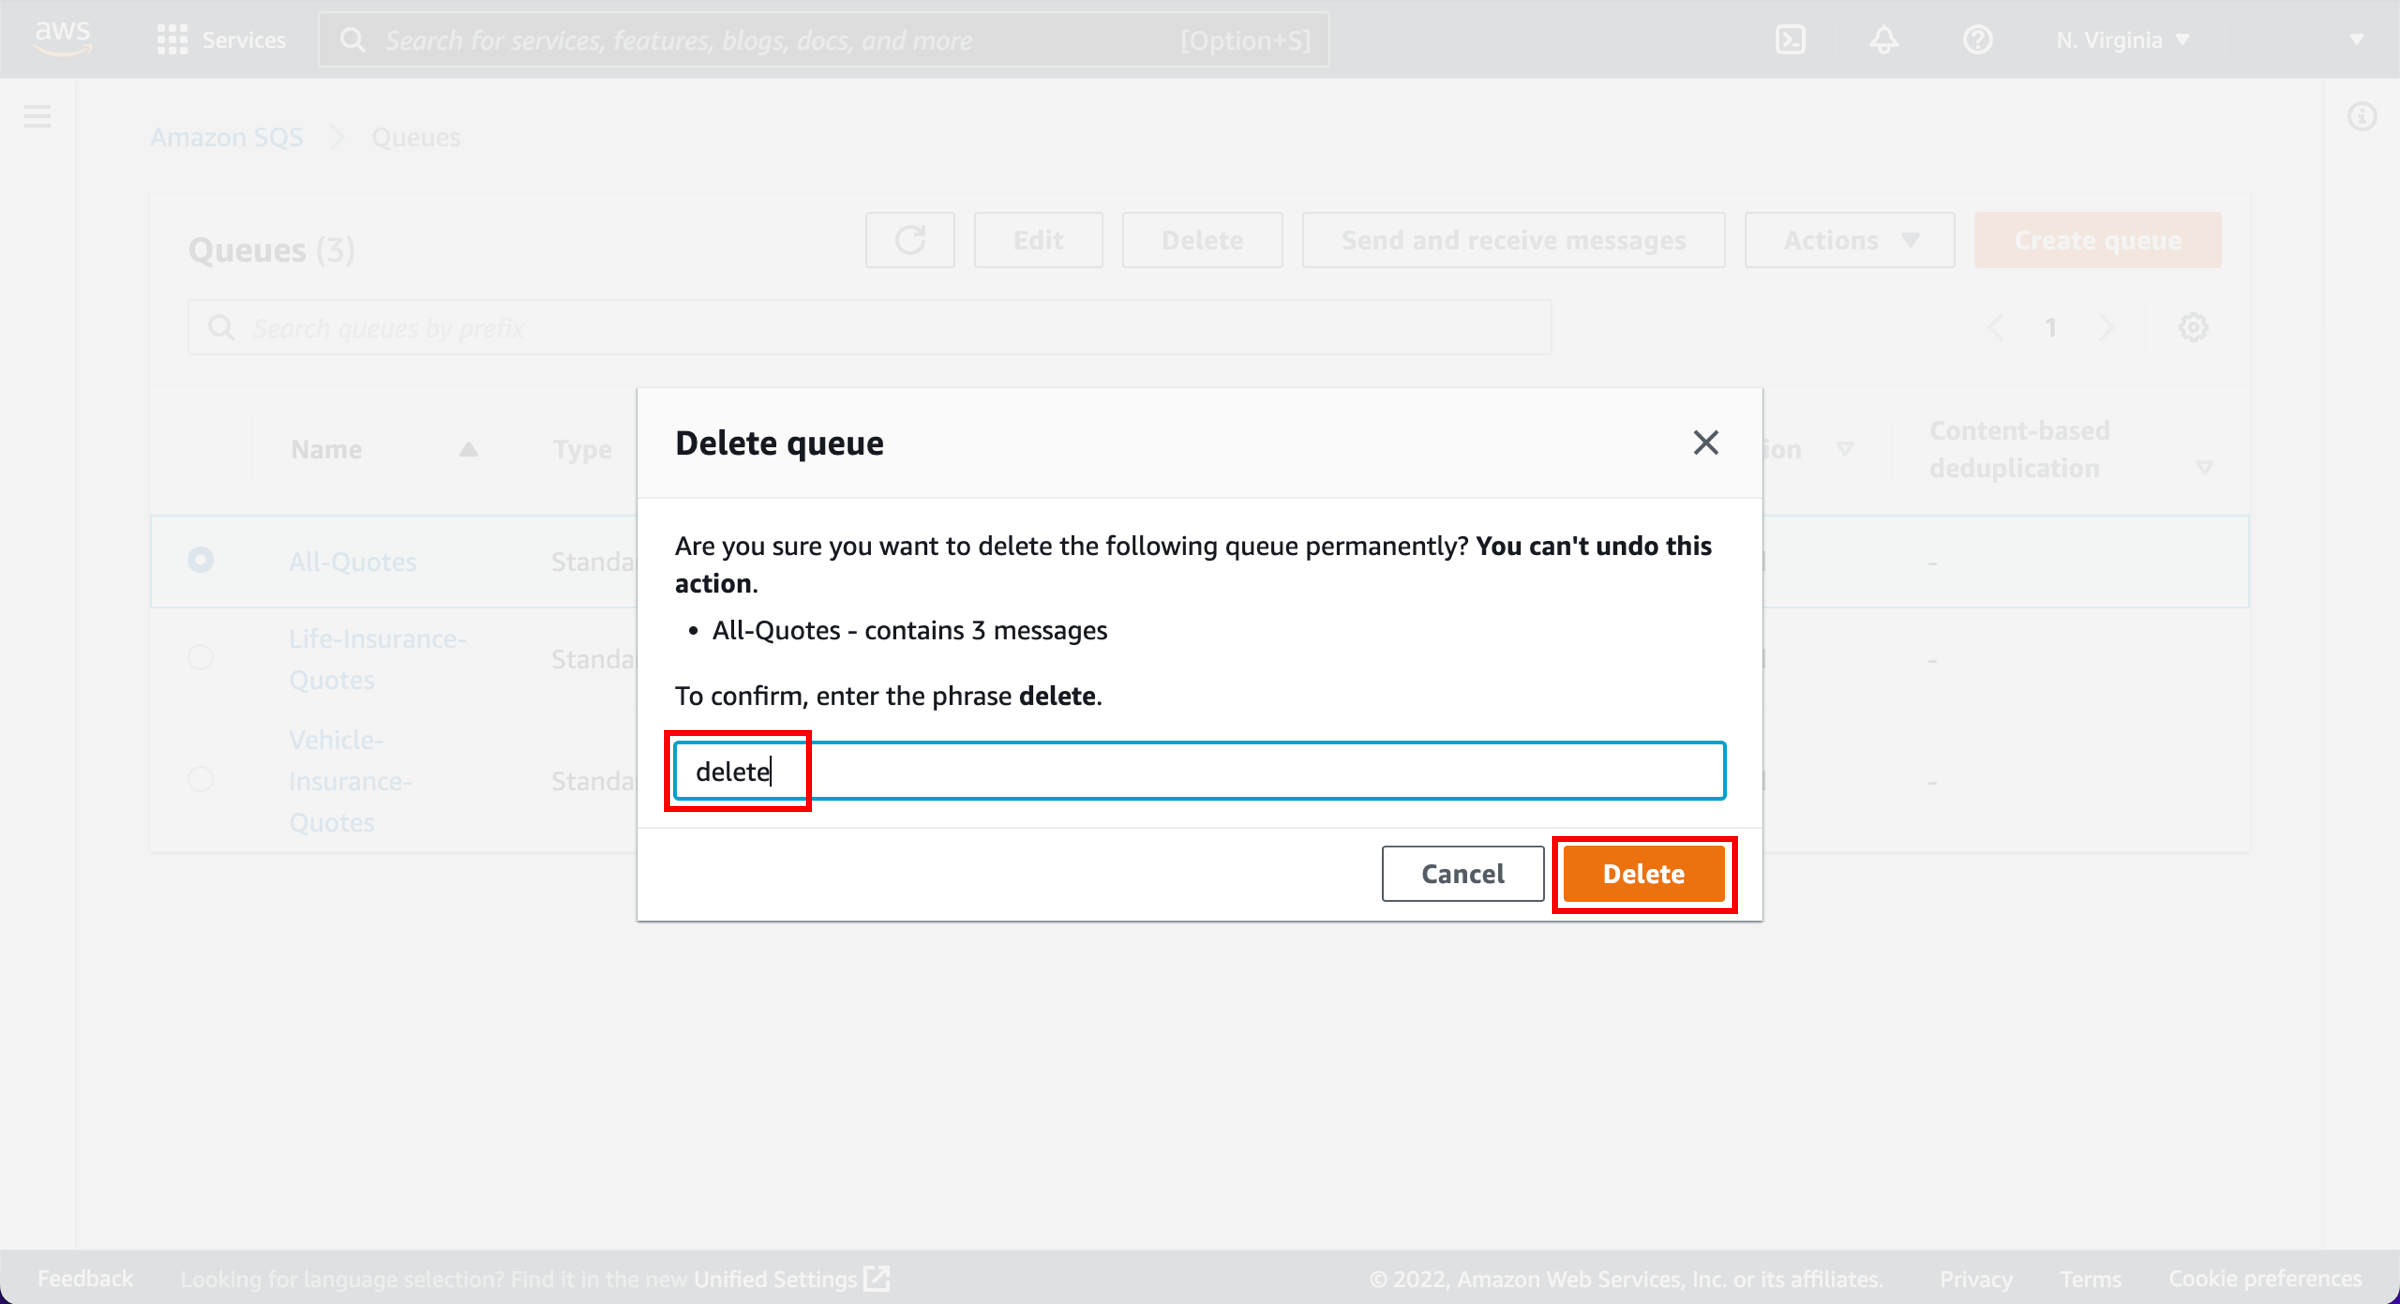Select the Vehicle-Insurance-Quotes radio button
Image resolution: width=2400 pixels, height=1304 pixels.
point(201,779)
